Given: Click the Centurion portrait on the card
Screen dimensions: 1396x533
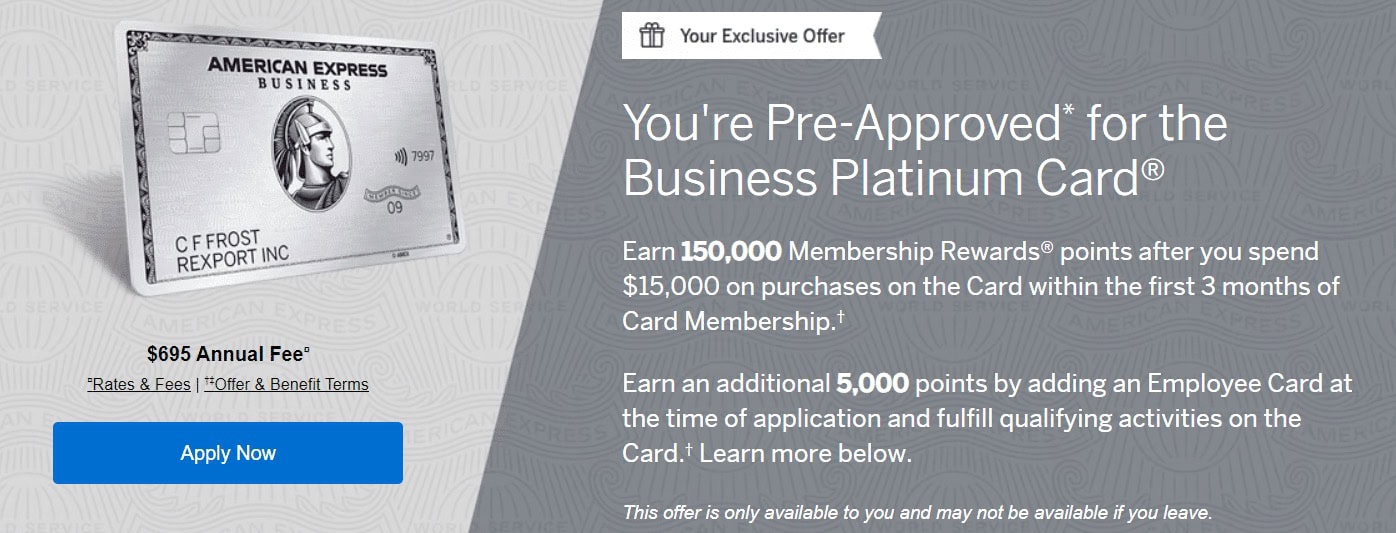Looking at the screenshot, I should coord(311,153).
